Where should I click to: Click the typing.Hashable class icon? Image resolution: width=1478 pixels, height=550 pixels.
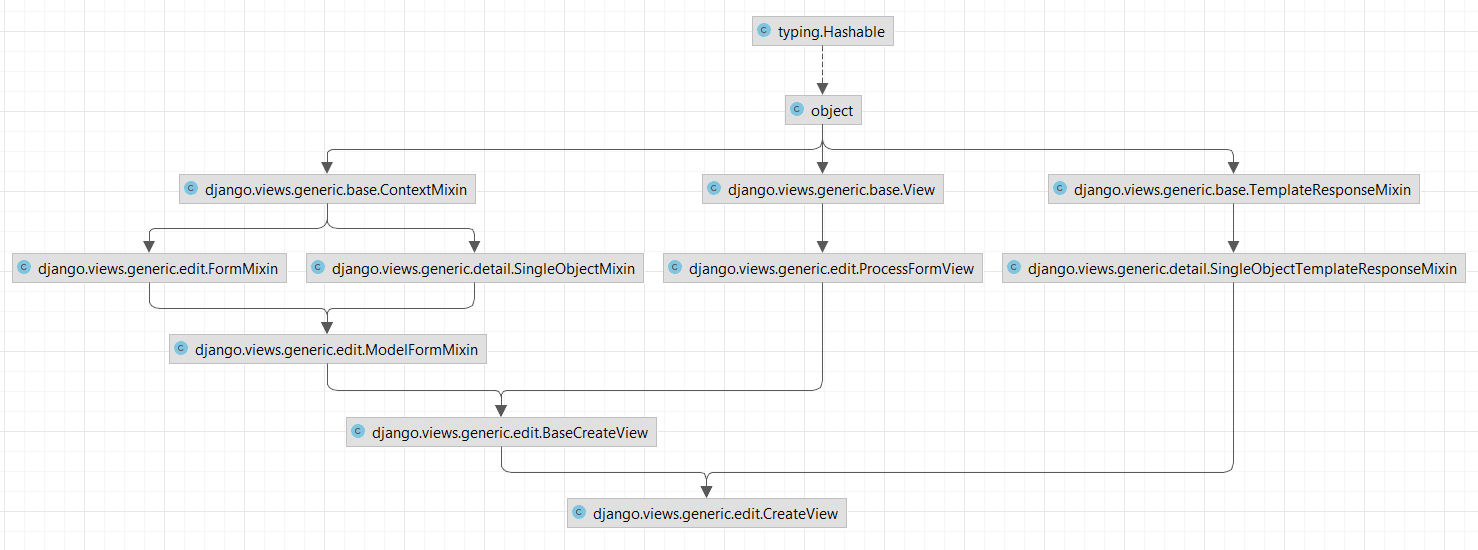[765, 32]
